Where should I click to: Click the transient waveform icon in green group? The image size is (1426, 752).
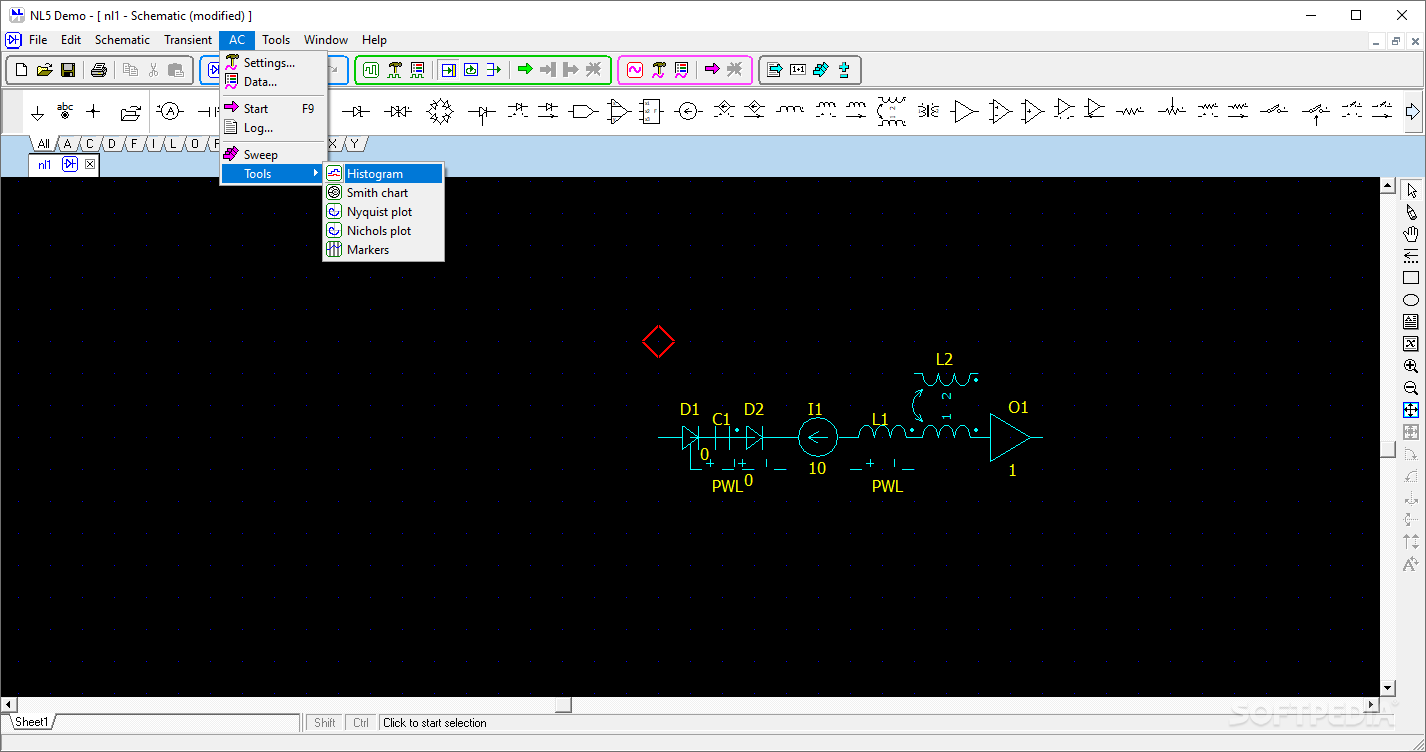371,70
